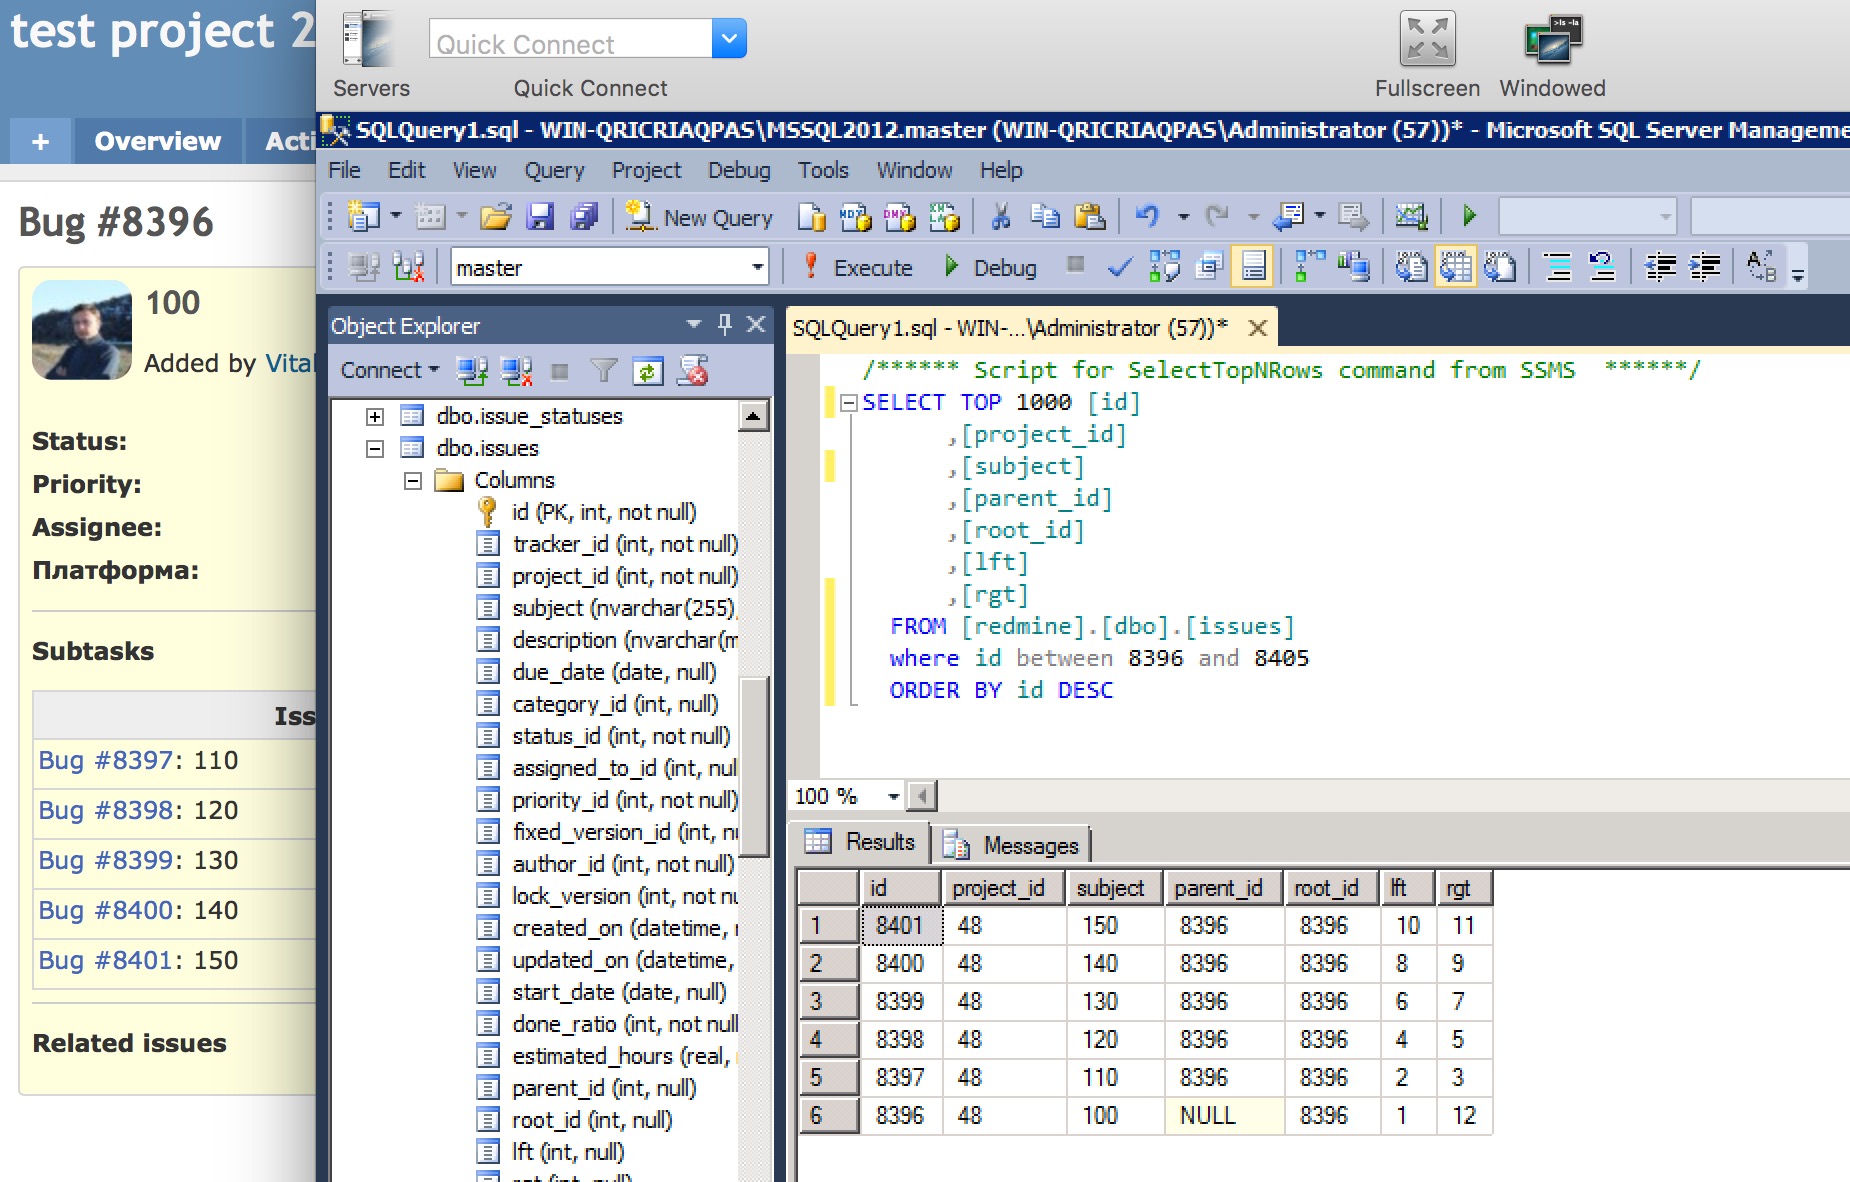Click the Quick Connect input field
This screenshot has width=1850, height=1182.
point(570,39)
